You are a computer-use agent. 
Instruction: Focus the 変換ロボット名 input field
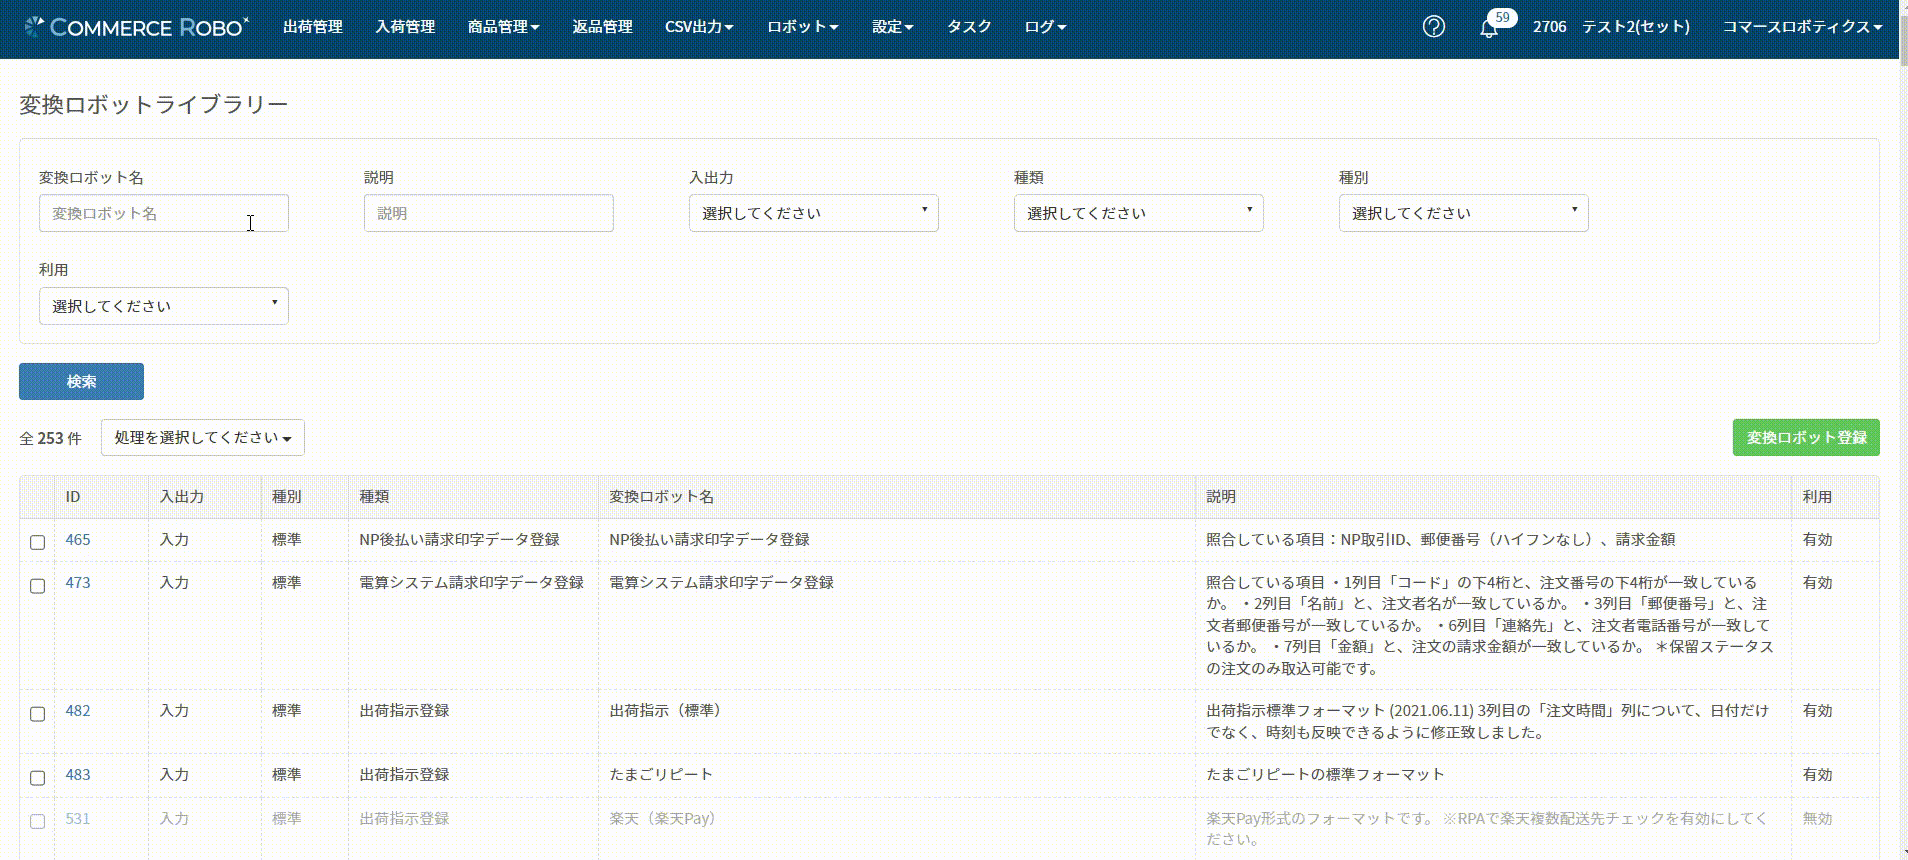(x=164, y=213)
